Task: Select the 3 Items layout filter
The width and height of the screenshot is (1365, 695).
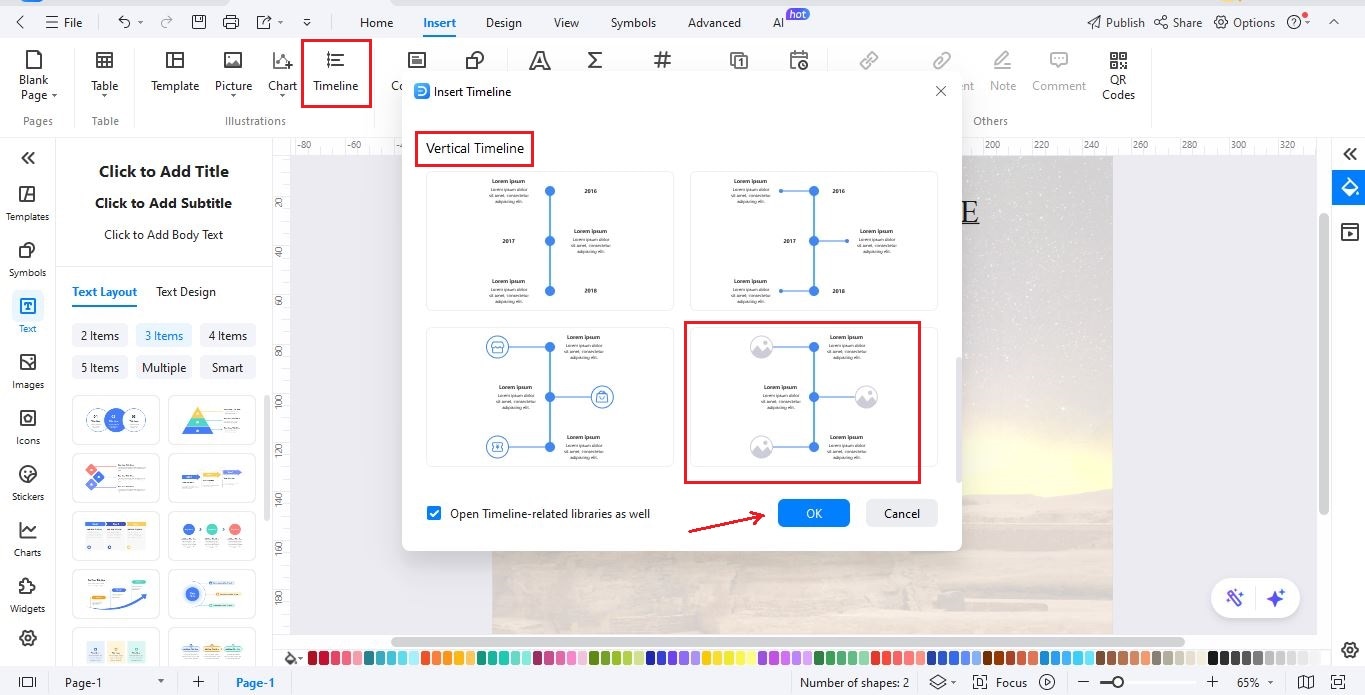Action: [164, 336]
